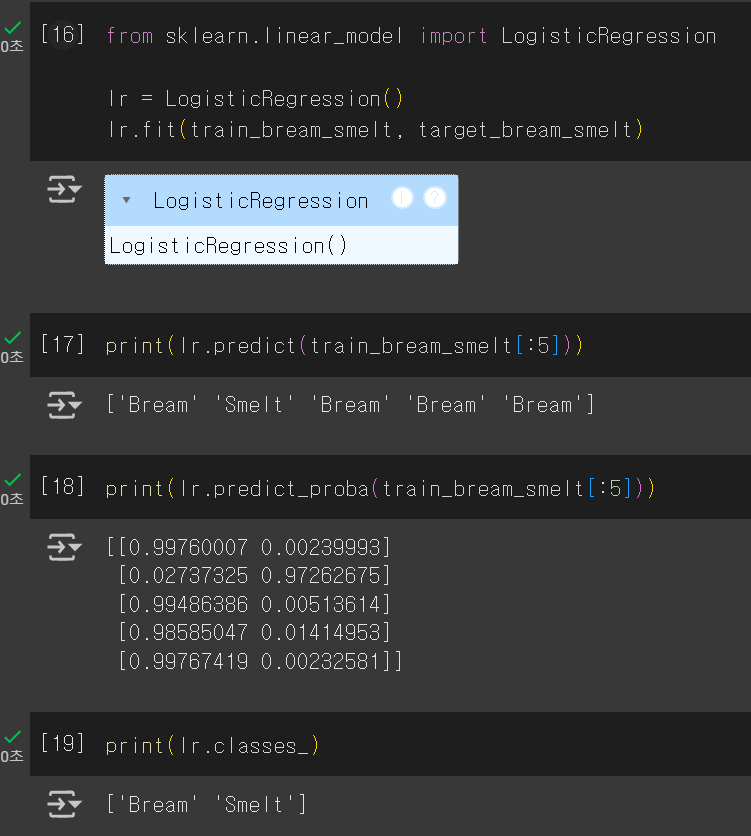751x836 pixels.
Task: Click the value 0.98585047 in the output
Action: (x=188, y=633)
